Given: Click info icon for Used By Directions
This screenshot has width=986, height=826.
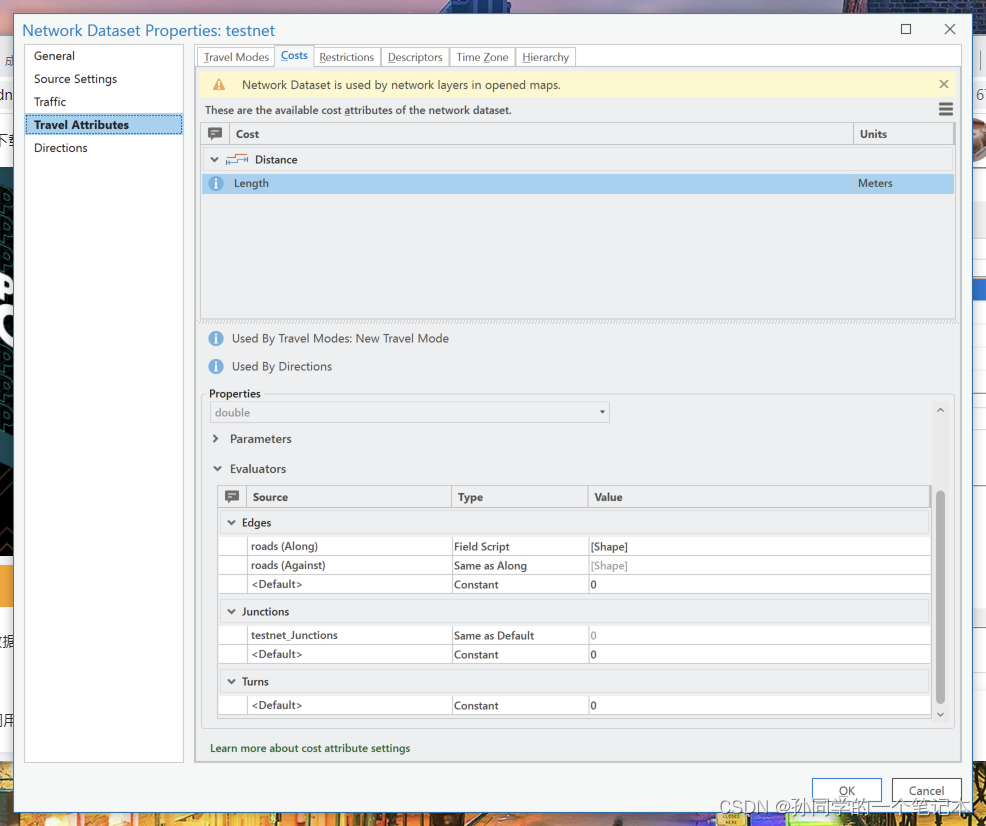Looking at the screenshot, I should click(216, 366).
